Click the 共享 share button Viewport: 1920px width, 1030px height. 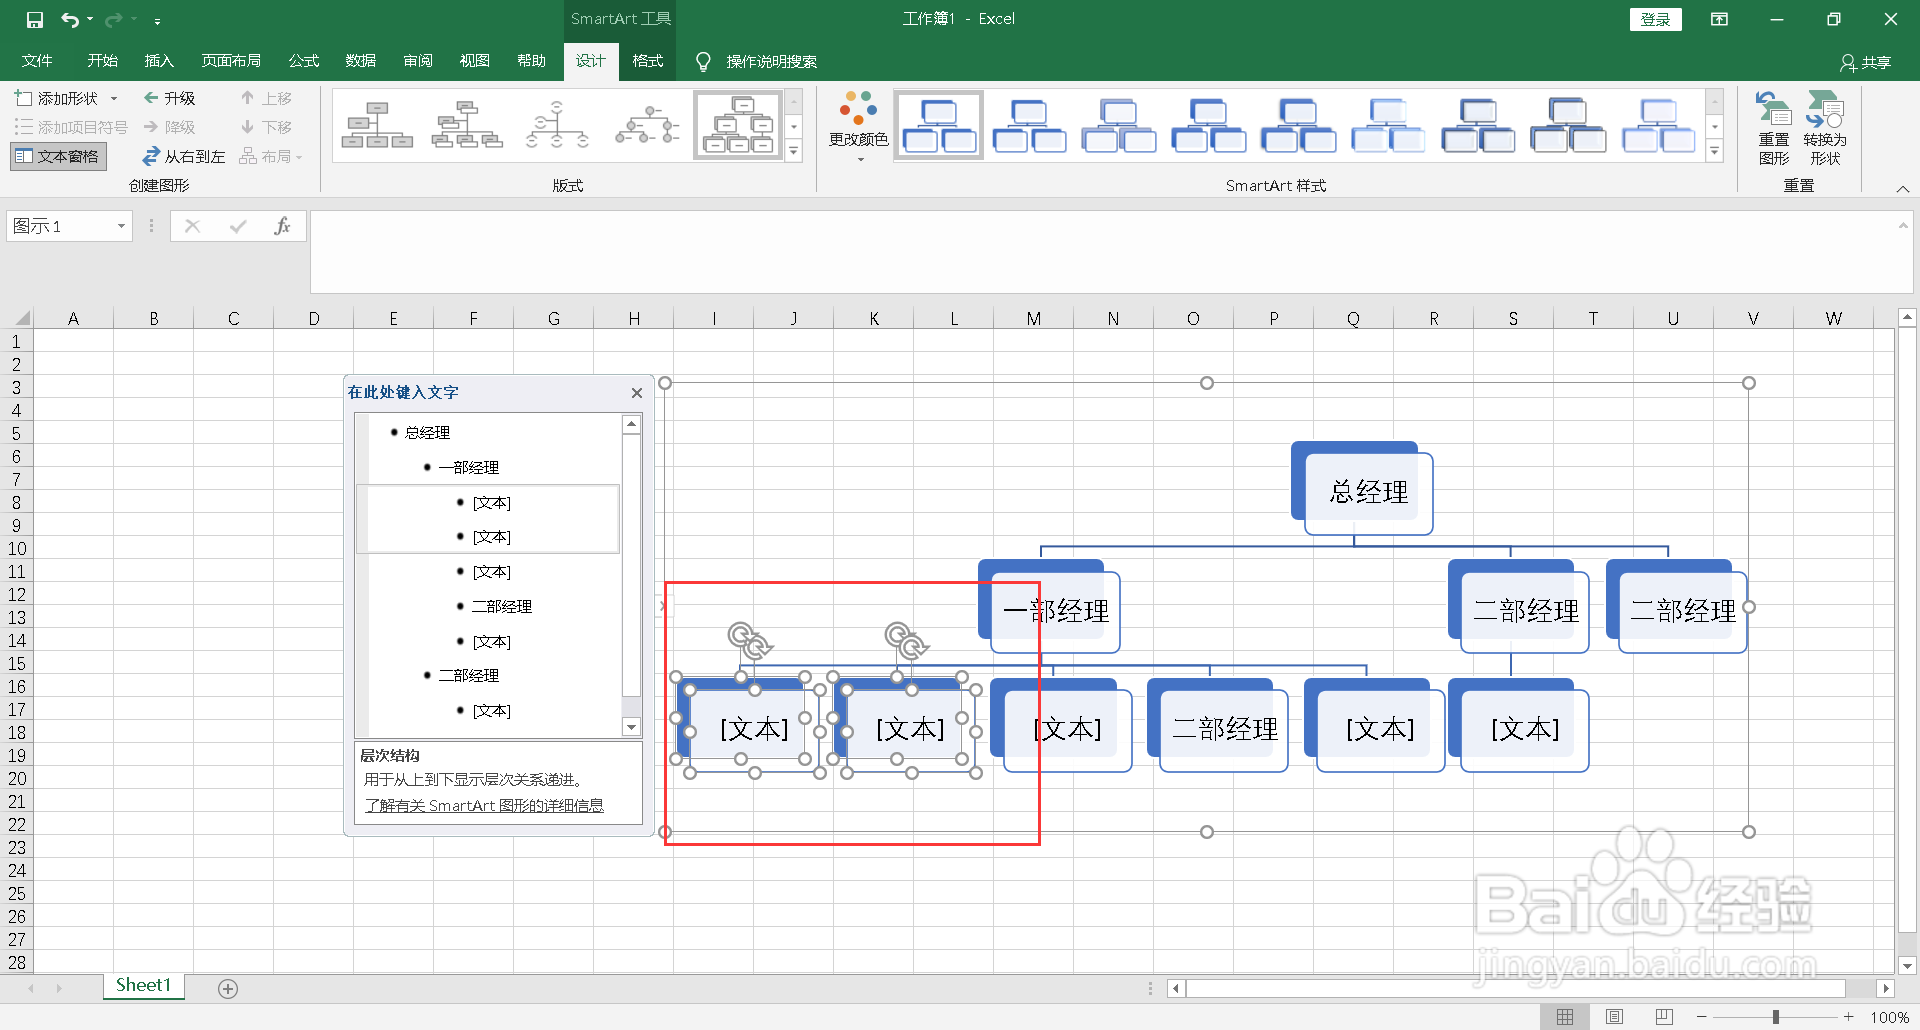point(1866,62)
